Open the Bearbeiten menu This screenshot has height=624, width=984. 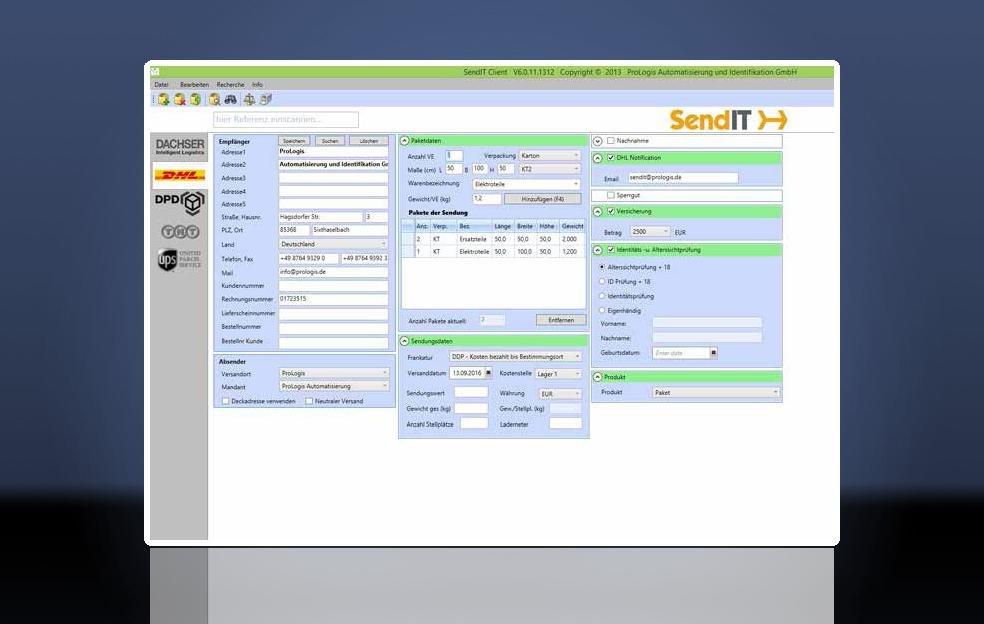(x=195, y=84)
